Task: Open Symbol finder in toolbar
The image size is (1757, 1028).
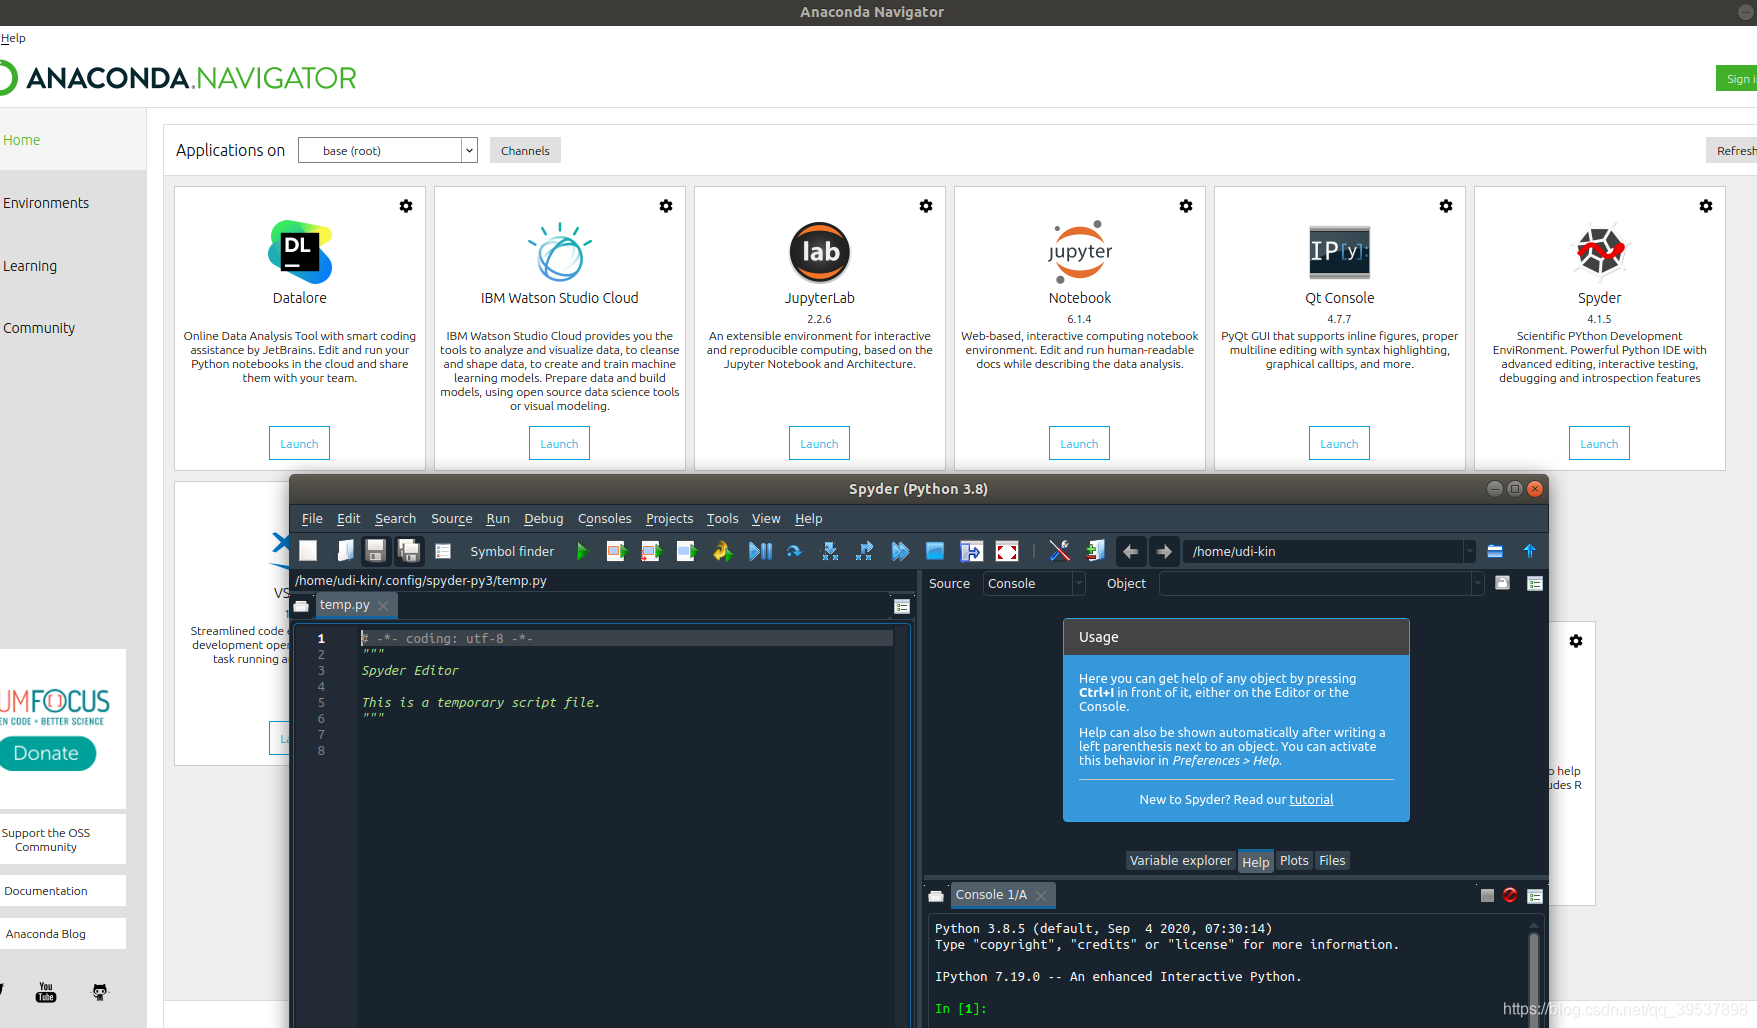Action: pyautogui.click(x=512, y=551)
